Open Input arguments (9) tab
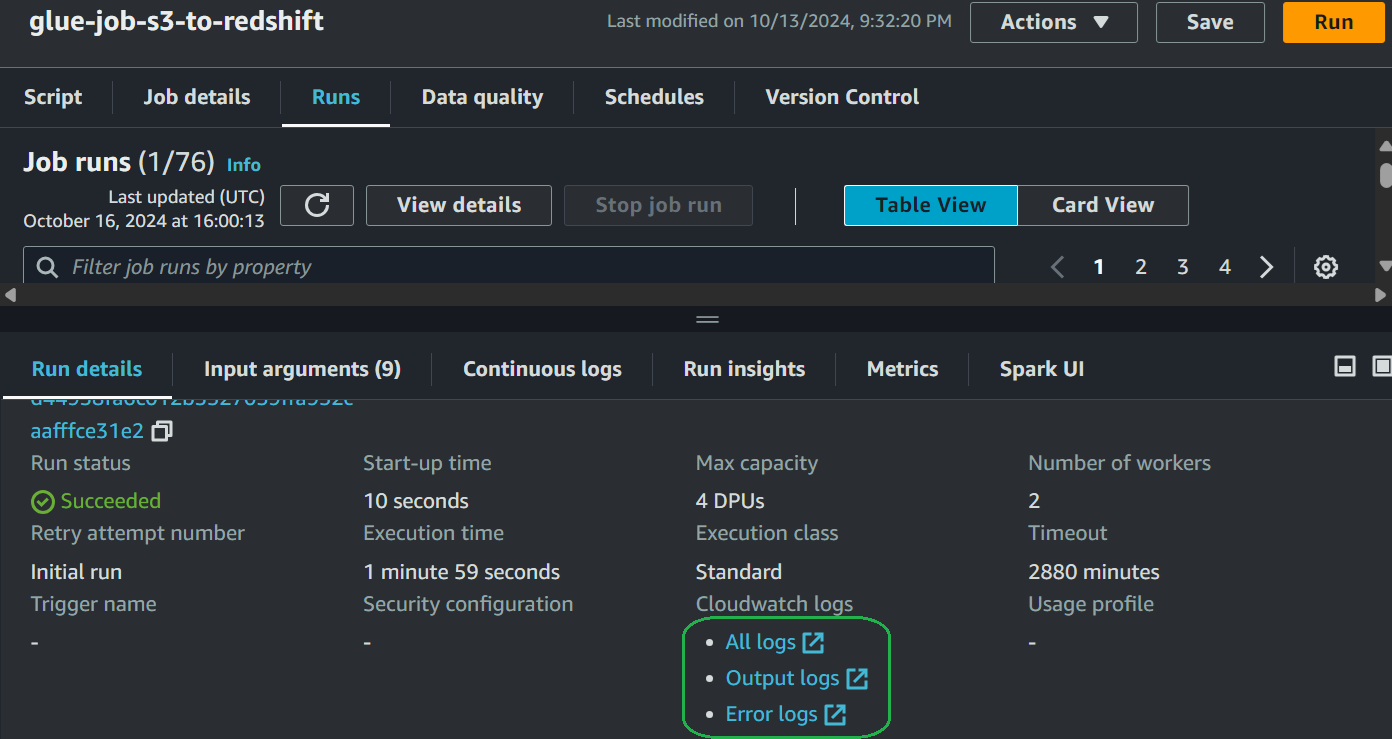Viewport: 1392px width, 739px height. tap(302, 369)
